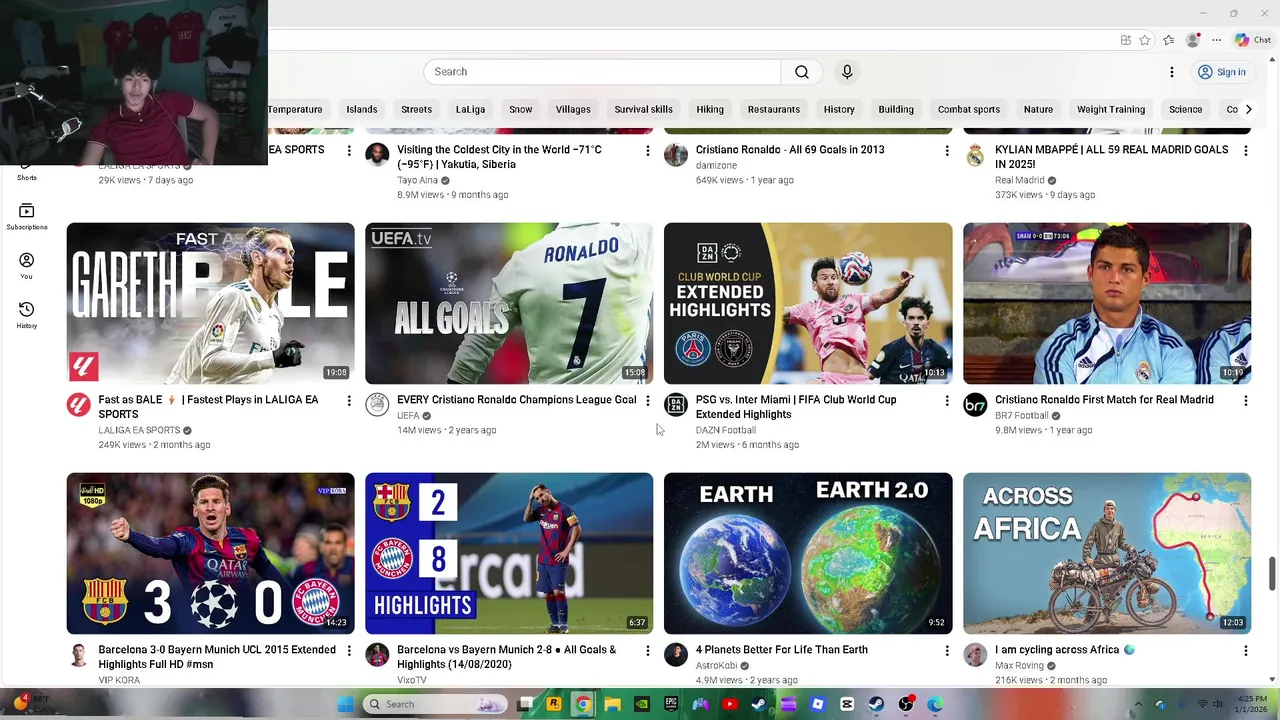Open options for Cristiano Ronaldo First Match video
Viewport: 1280px width, 720px height.
(x=1245, y=401)
